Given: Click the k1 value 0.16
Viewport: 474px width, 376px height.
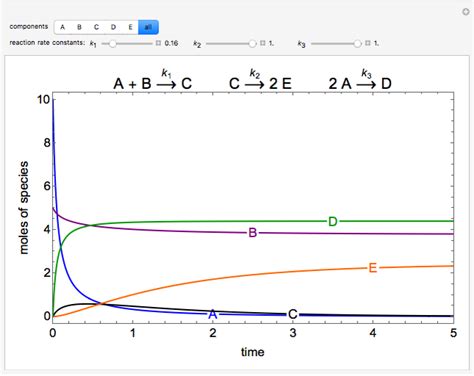Looking at the screenshot, I should 171,43.
